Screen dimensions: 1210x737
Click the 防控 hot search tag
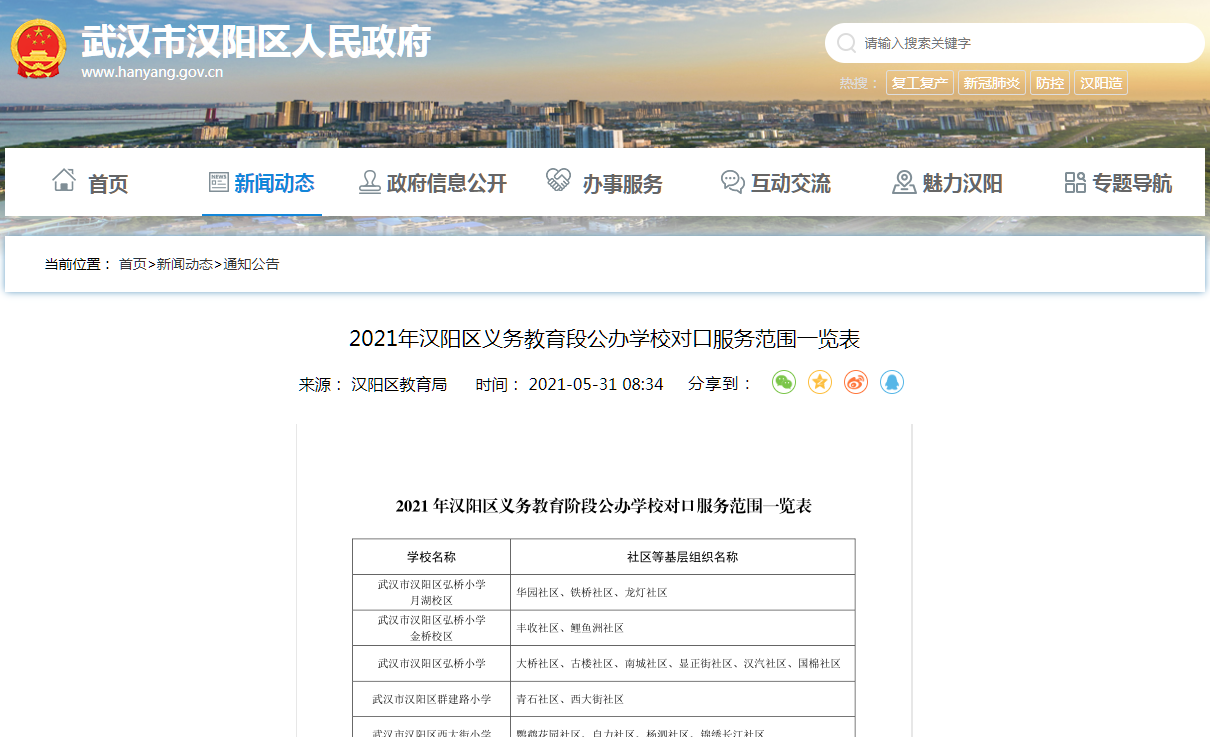click(x=1050, y=82)
